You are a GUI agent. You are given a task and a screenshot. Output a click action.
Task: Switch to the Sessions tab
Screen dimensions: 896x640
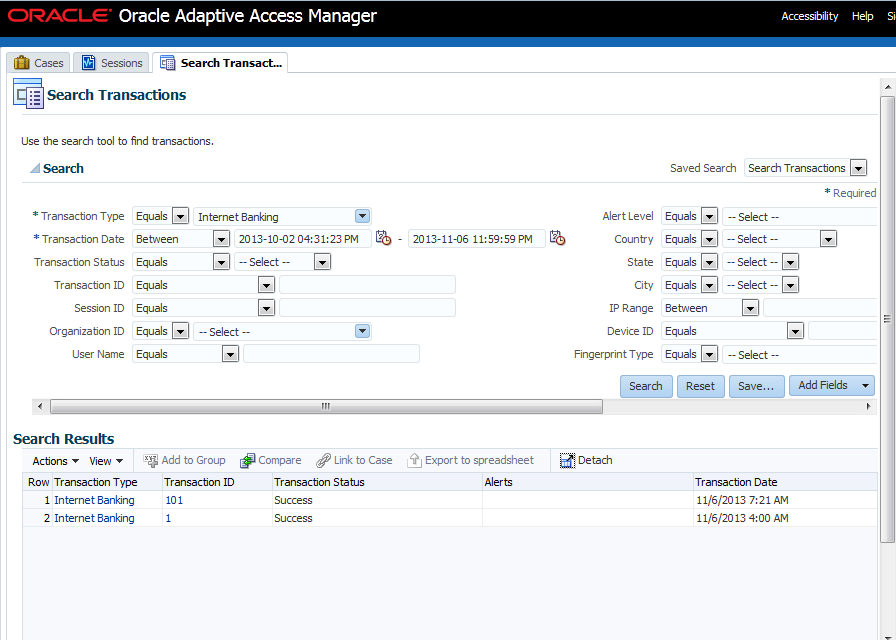(112, 63)
